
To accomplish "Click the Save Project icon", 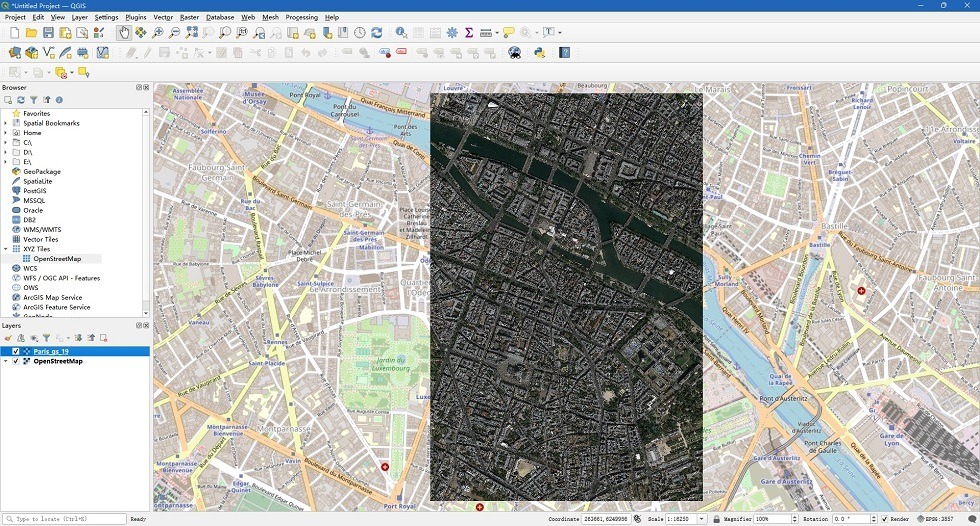I will coord(48,33).
